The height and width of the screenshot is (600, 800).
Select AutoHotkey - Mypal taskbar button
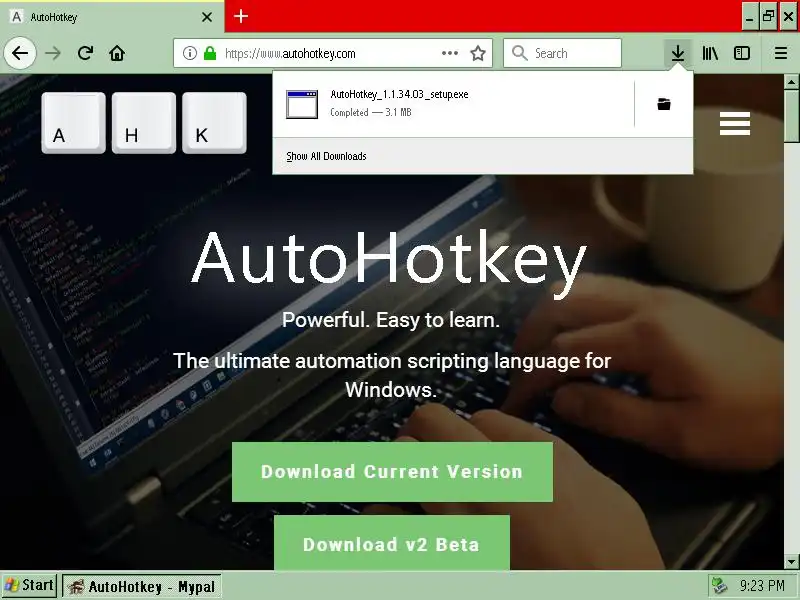coord(142,587)
